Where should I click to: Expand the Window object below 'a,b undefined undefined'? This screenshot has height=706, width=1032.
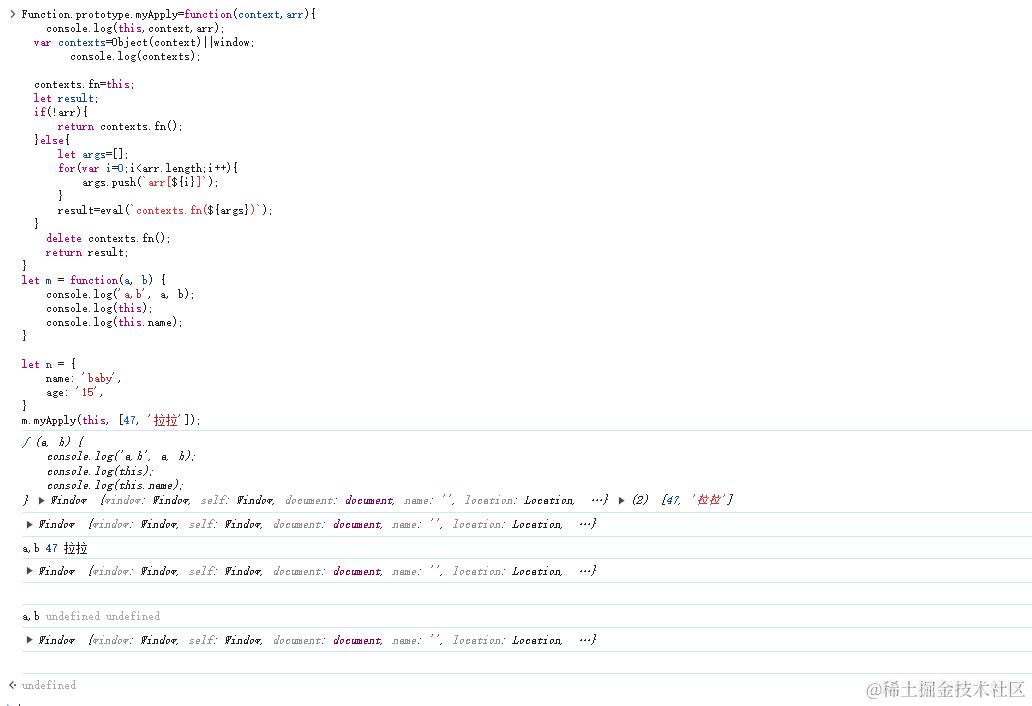[x=30, y=640]
